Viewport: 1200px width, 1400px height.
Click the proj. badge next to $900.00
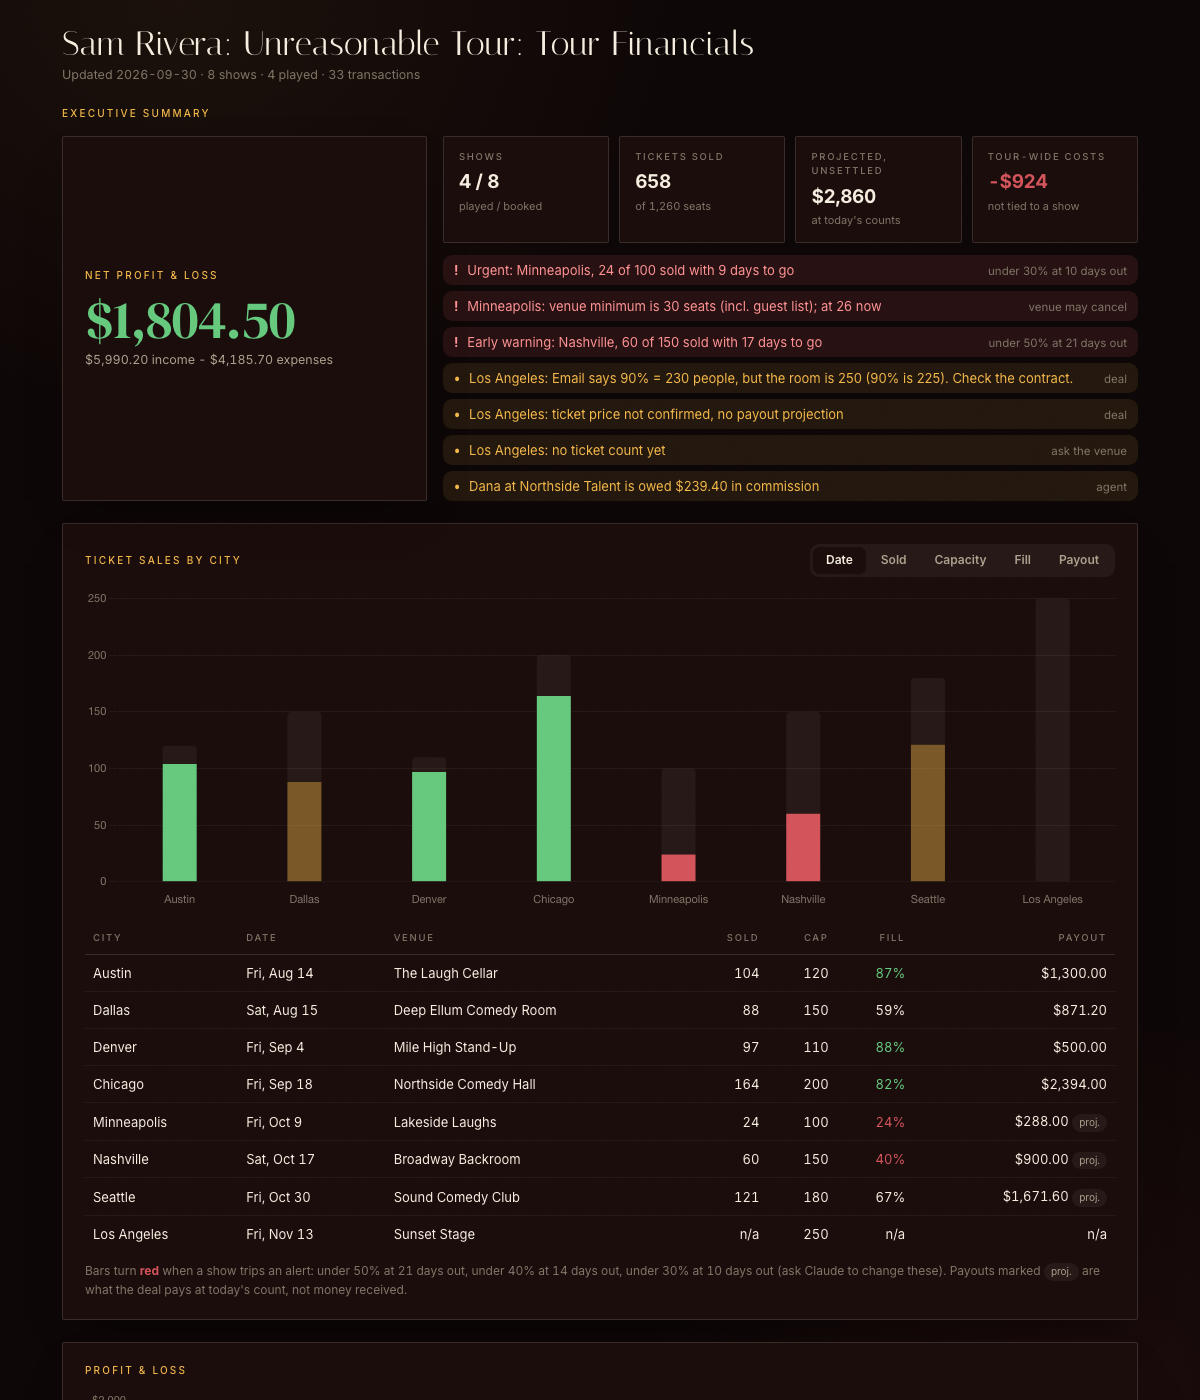click(x=1090, y=1160)
